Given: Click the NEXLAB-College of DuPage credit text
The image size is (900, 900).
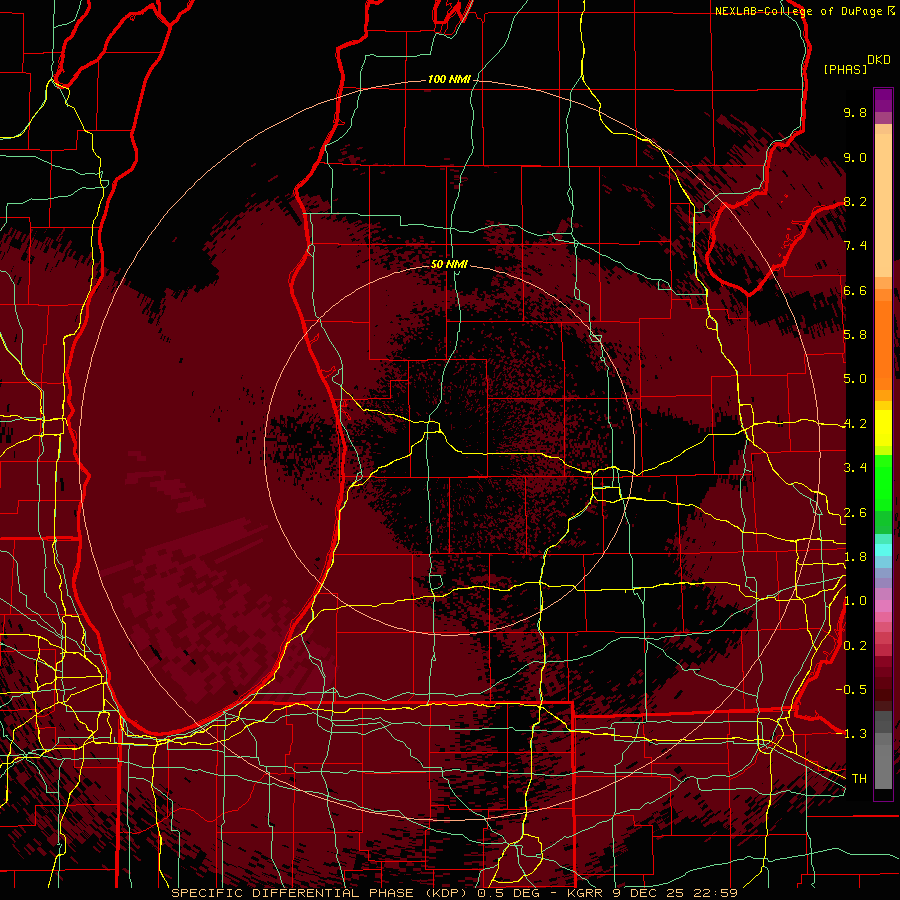Looking at the screenshot, I should 798,11.
